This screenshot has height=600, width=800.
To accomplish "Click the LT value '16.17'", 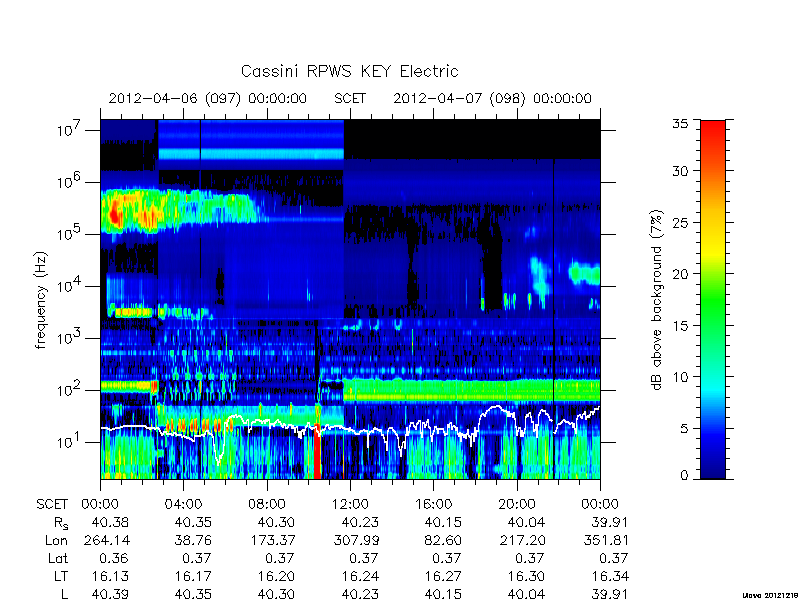I will (193, 577).
